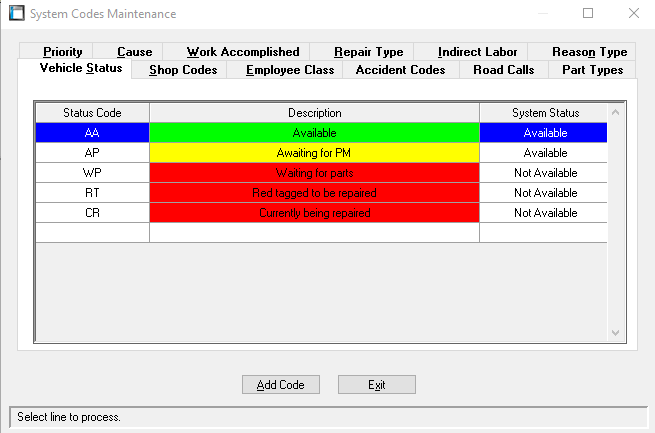The image size is (655, 433).
Task: Switch to the Road Calls tab
Action: 504,70
